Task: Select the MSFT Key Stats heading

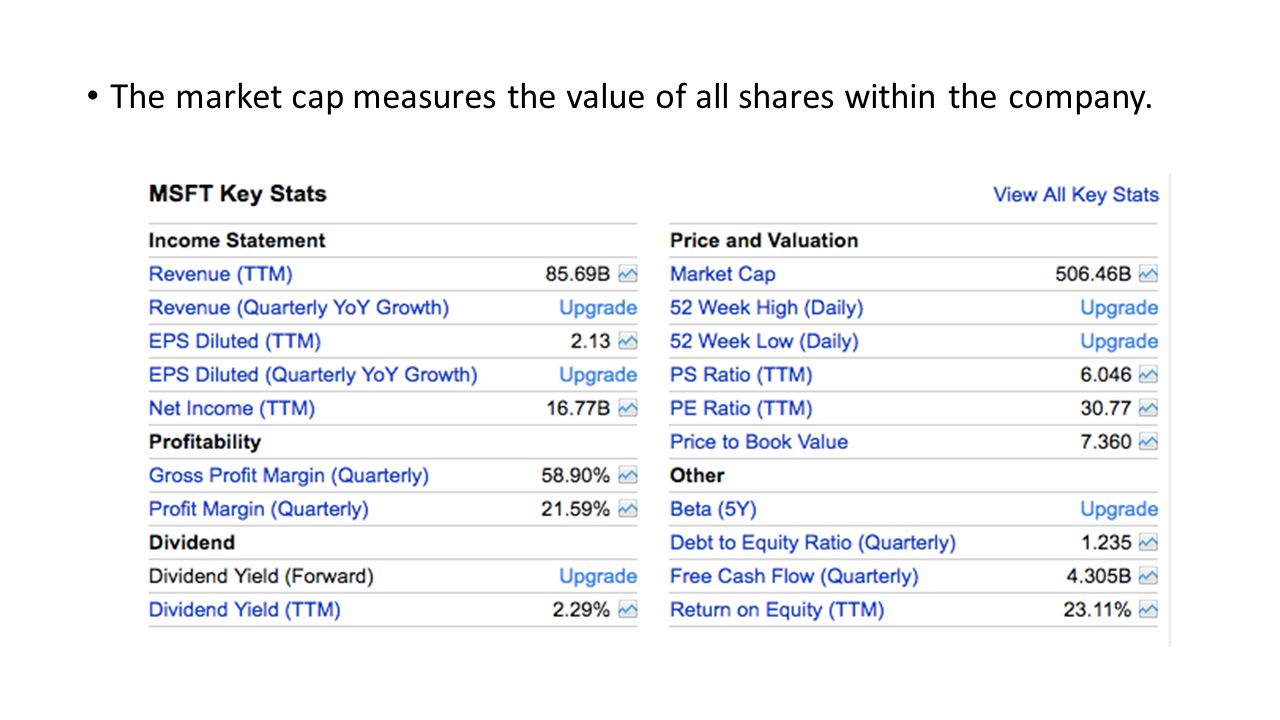Action: (238, 194)
